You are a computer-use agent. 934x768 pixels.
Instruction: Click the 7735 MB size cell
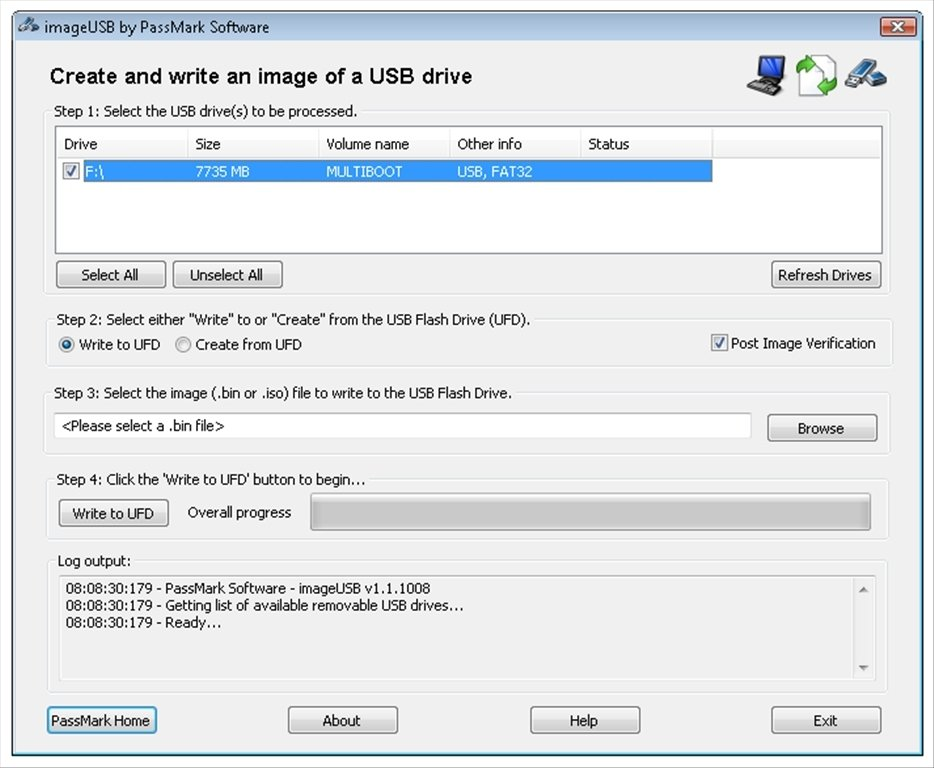tap(222, 172)
